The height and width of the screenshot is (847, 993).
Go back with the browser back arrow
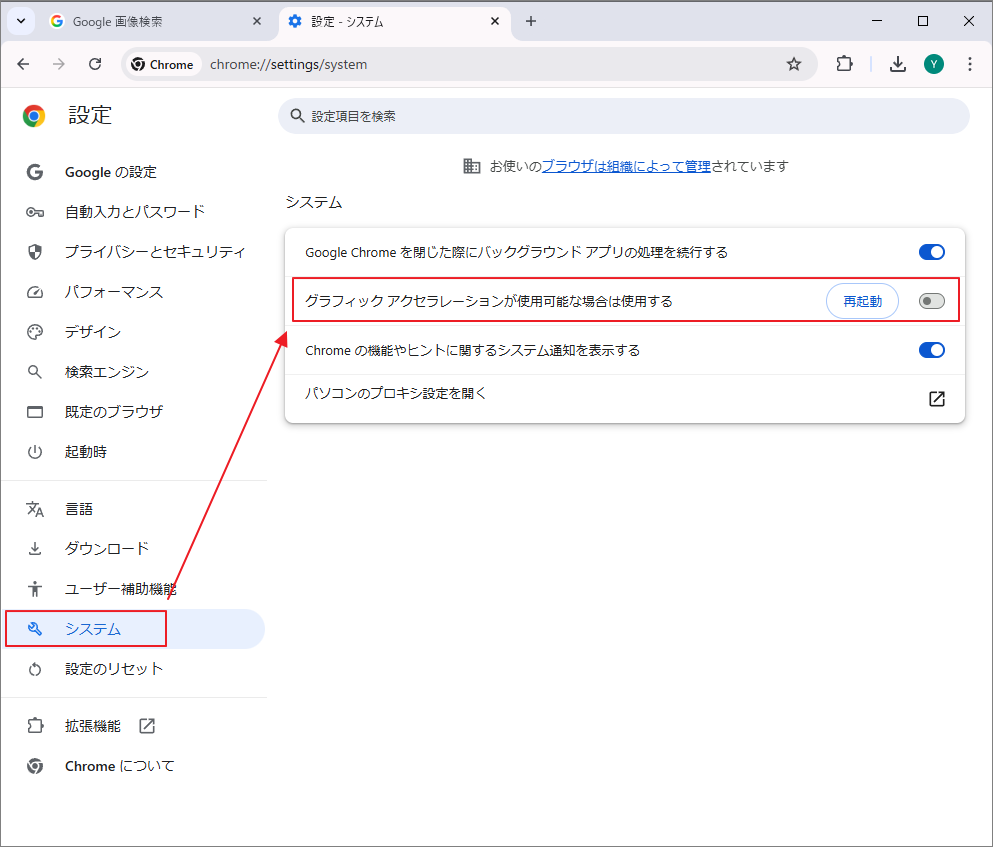pos(23,64)
